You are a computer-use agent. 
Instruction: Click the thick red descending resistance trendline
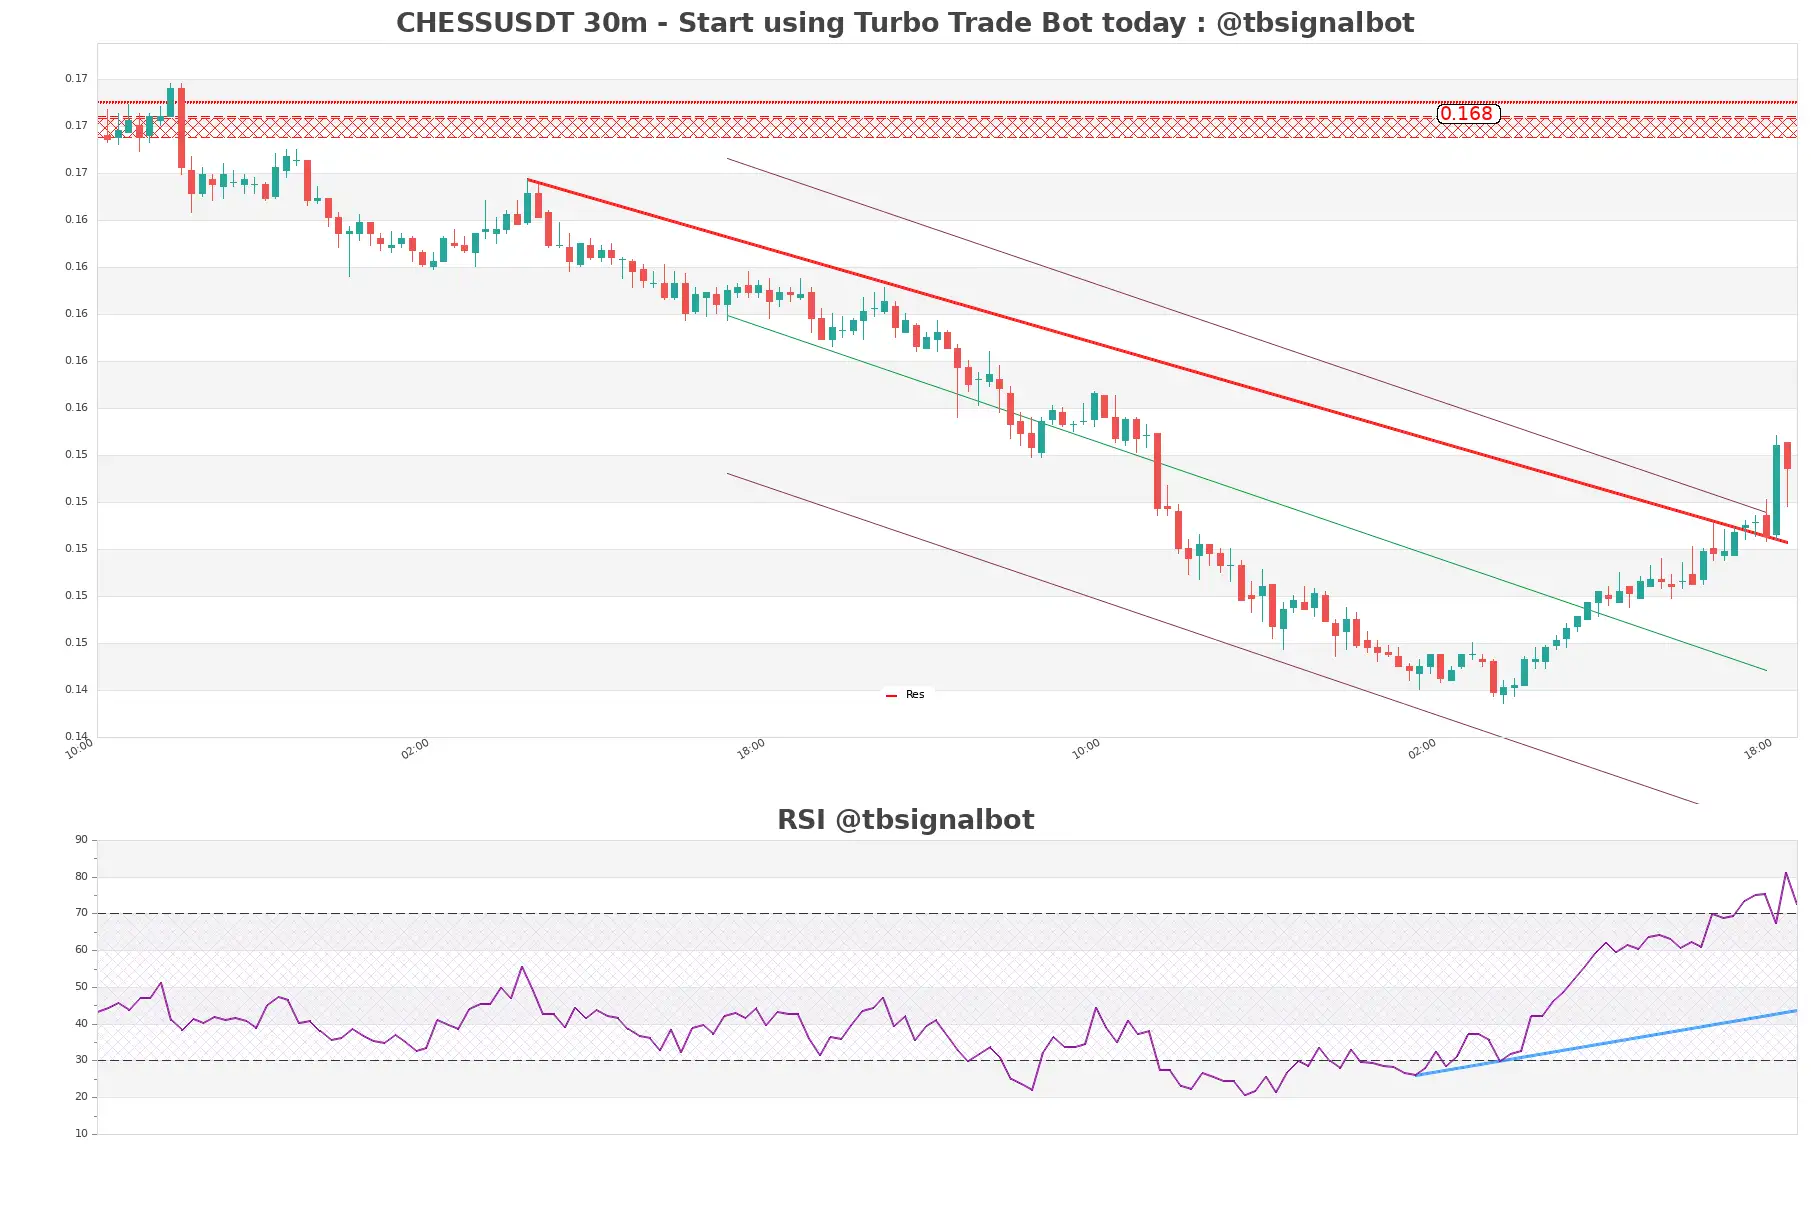(1157, 361)
